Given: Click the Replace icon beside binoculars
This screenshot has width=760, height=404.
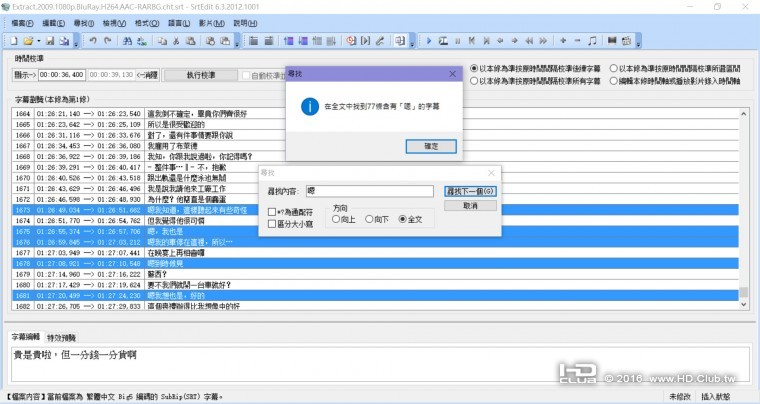Looking at the screenshot, I should click(x=142, y=41).
